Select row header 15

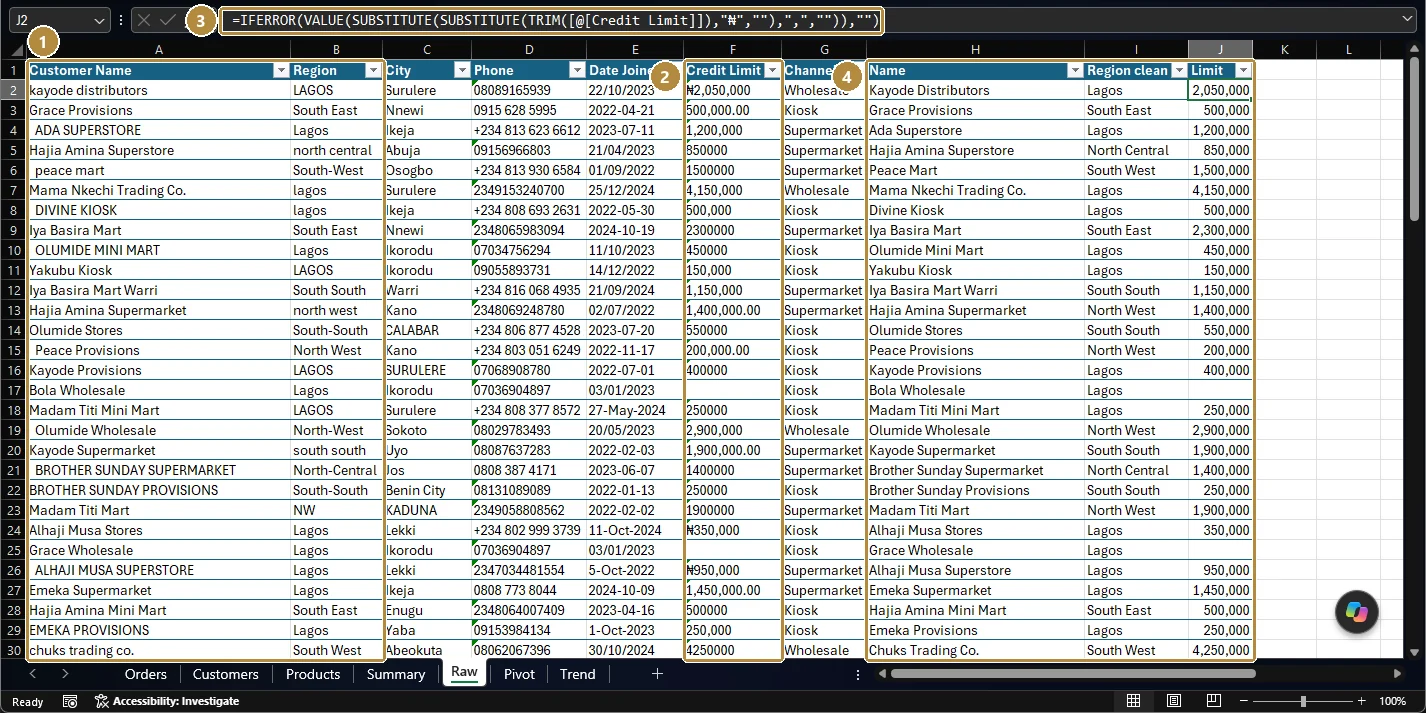coord(14,350)
